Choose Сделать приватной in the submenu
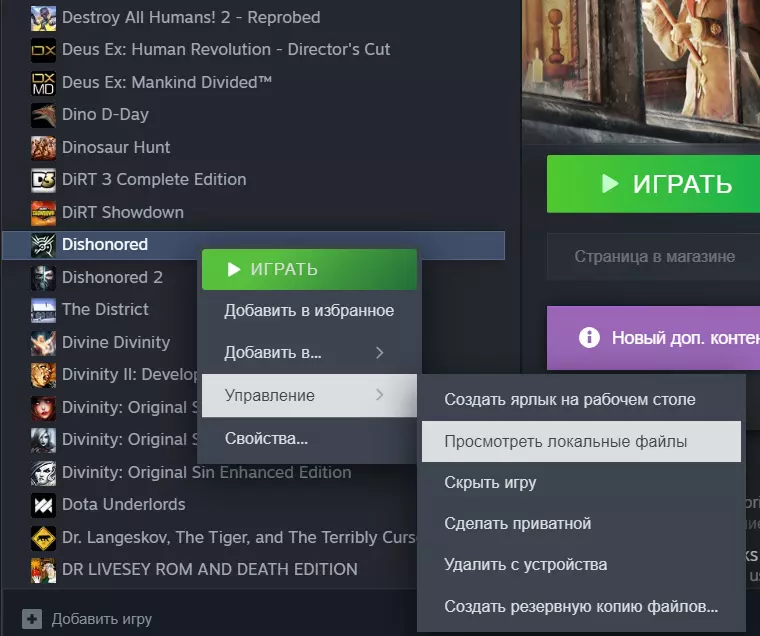The width and height of the screenshot is (760, 636). (581, 524)
